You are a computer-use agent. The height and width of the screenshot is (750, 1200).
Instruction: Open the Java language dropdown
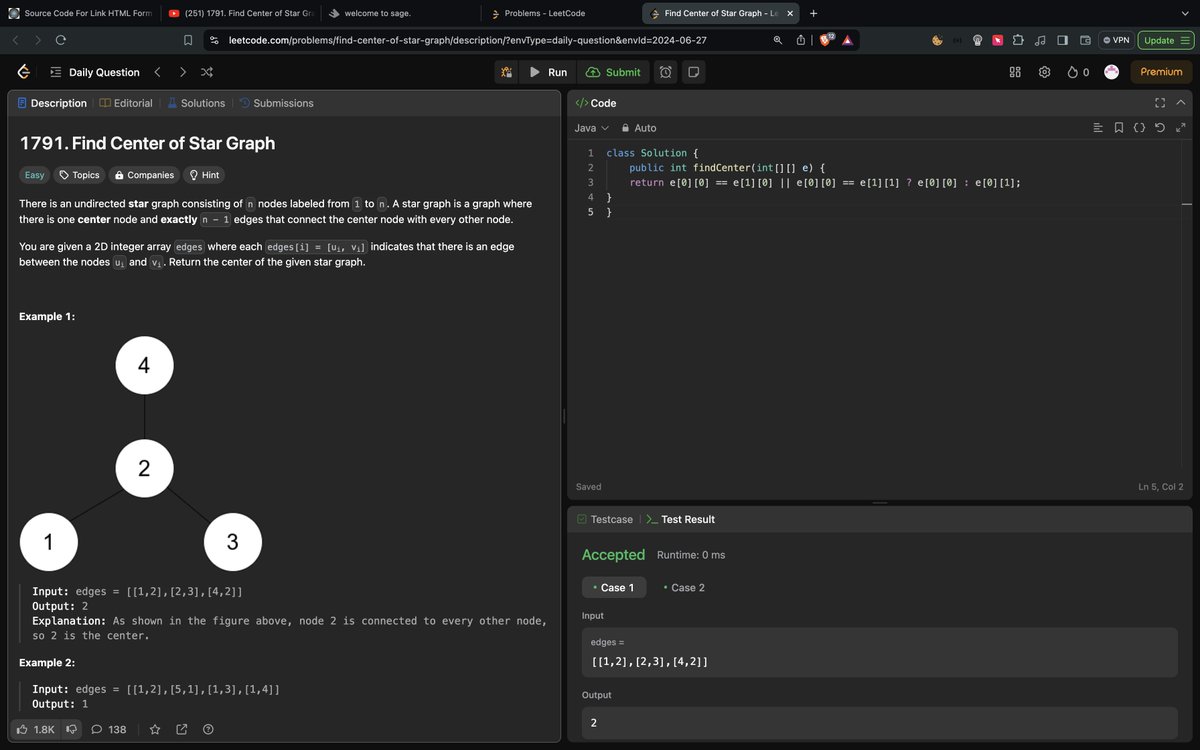point(591,128)
